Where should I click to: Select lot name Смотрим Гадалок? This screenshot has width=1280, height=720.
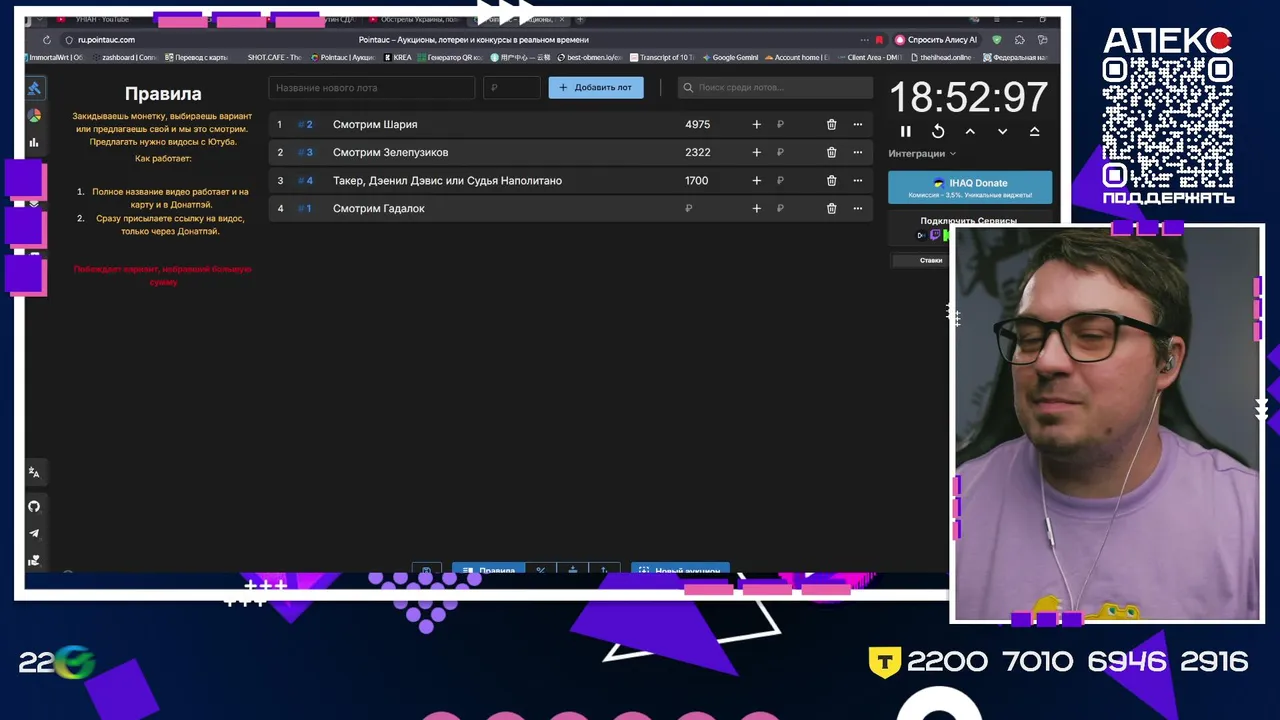[379, 209]
